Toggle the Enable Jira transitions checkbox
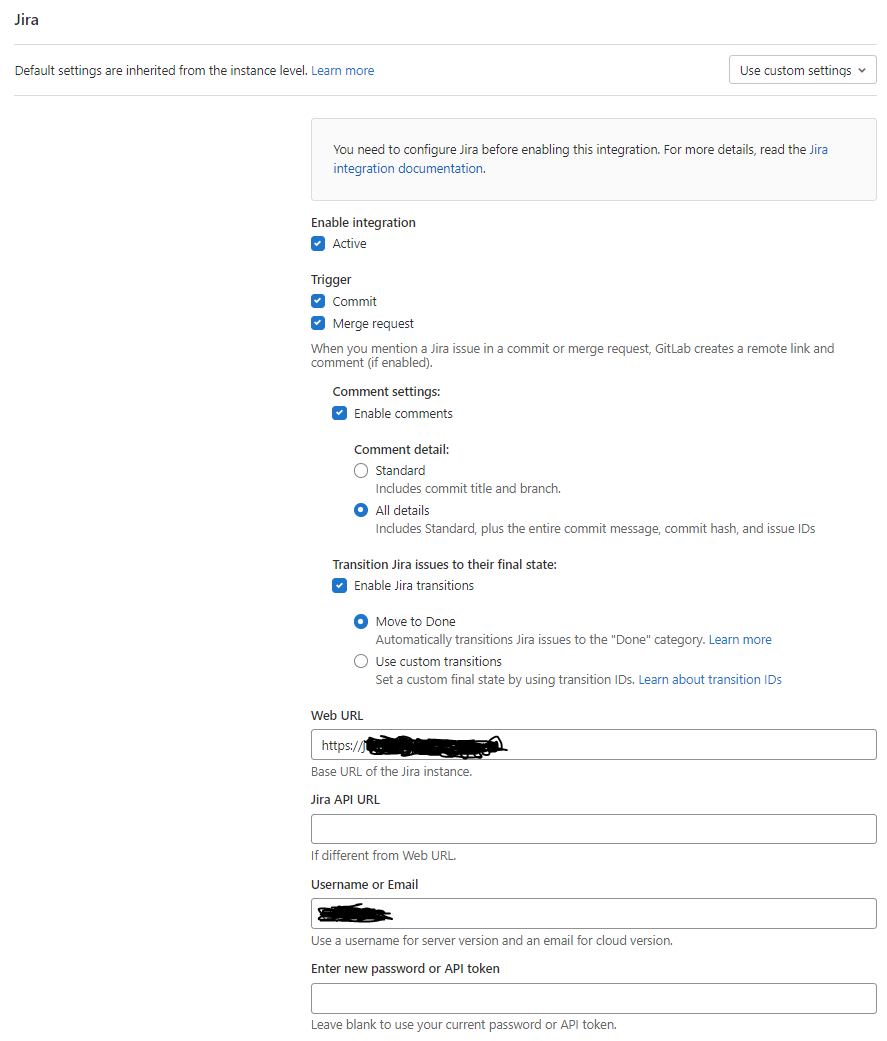 [x=339, y=586]
